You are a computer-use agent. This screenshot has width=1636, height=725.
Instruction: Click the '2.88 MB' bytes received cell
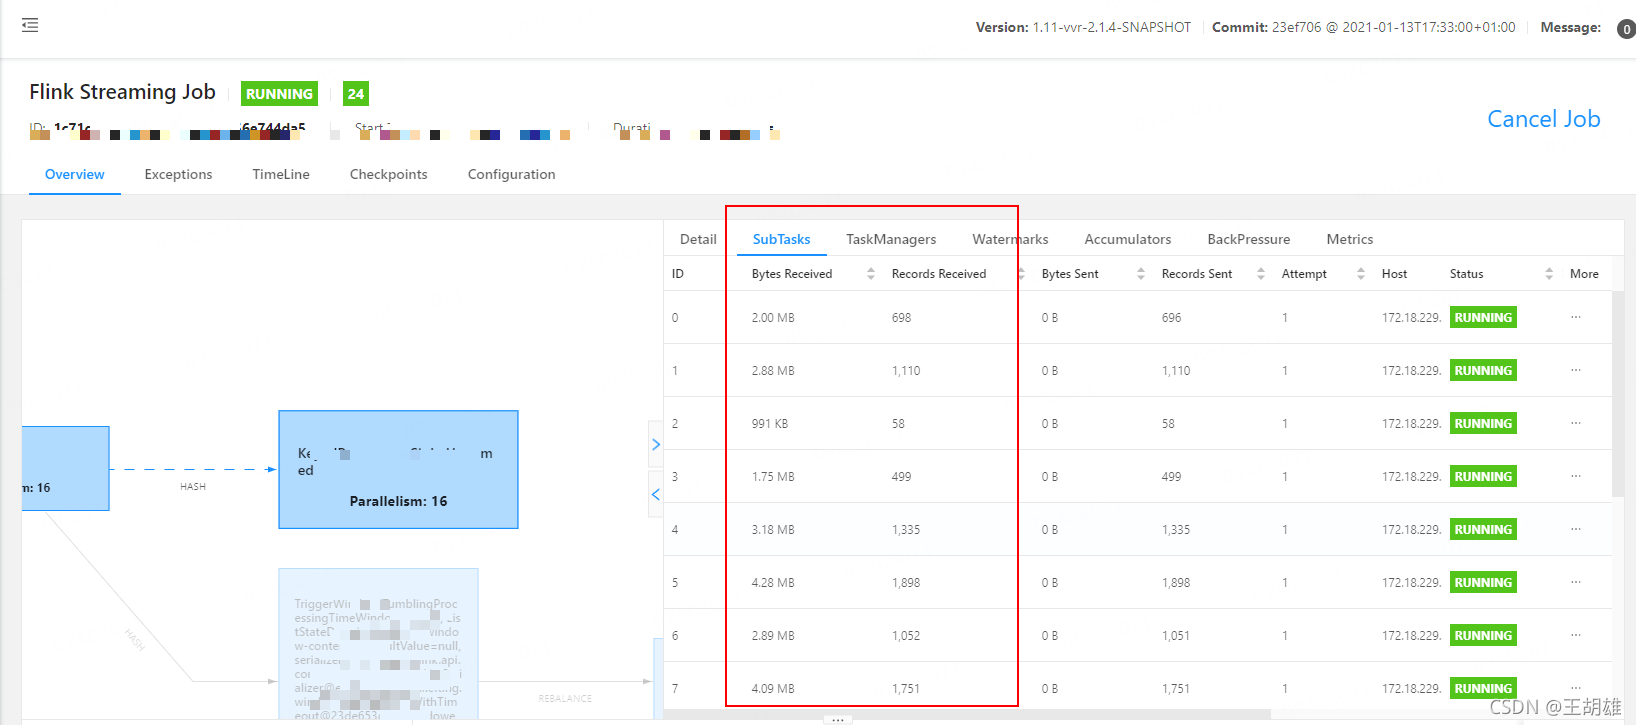click(x=773, y=371)
